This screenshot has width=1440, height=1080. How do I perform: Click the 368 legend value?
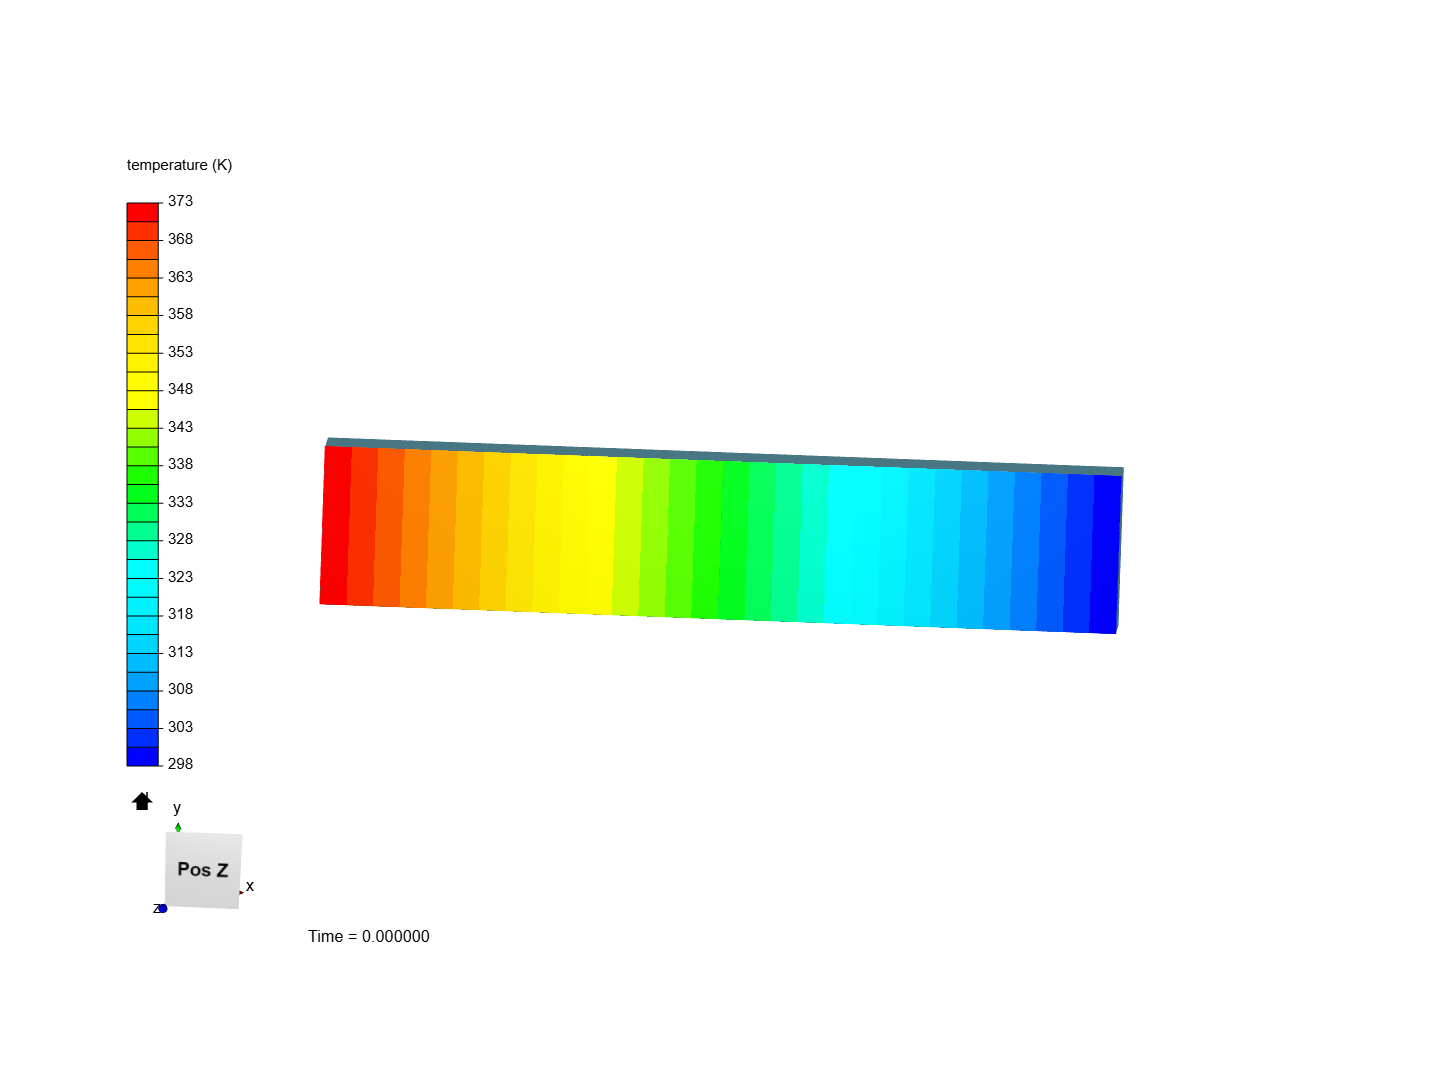click(x=180, y=239)
